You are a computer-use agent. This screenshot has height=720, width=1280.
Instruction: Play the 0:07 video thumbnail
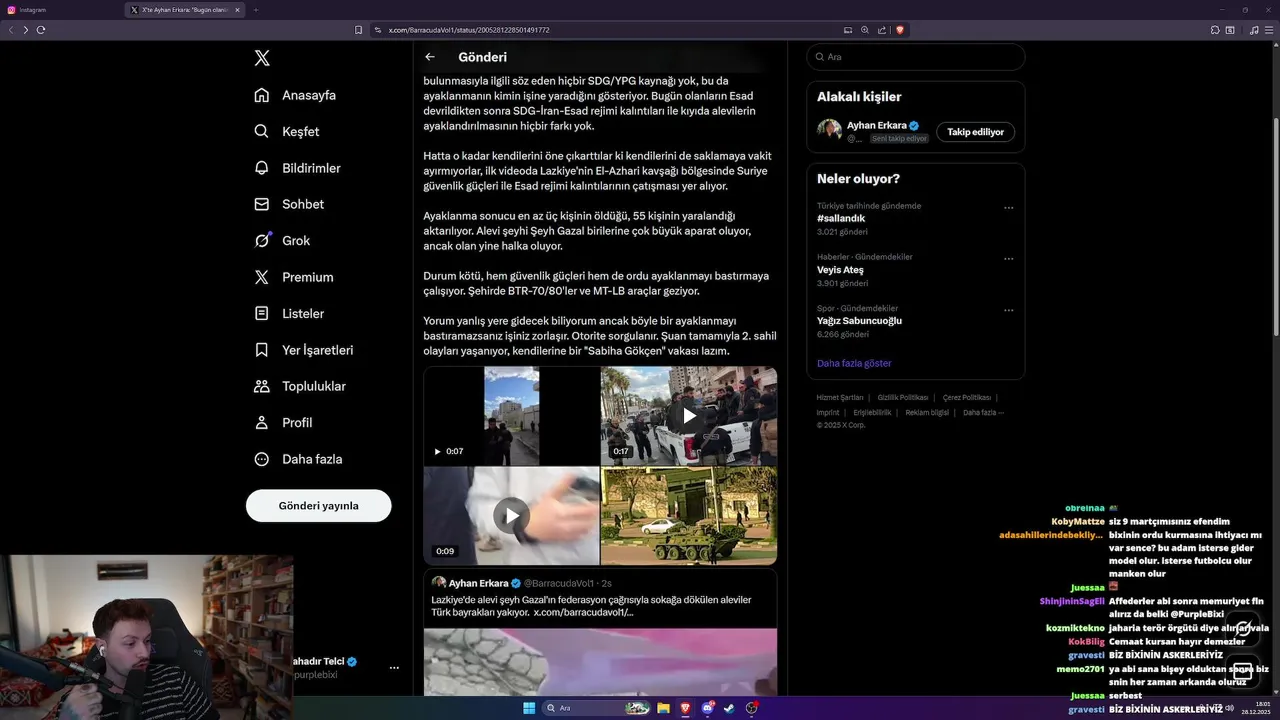pos(511,416)
